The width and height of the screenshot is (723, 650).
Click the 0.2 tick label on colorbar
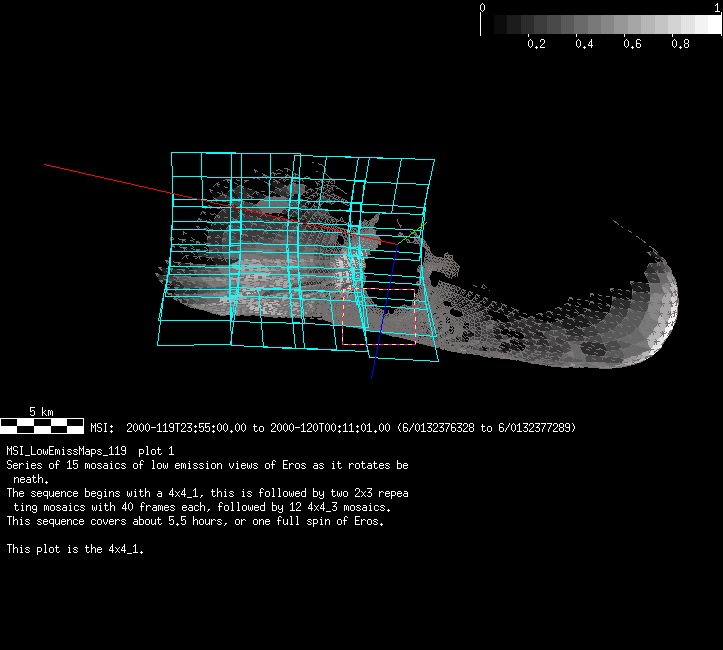(x=536, y=44)
